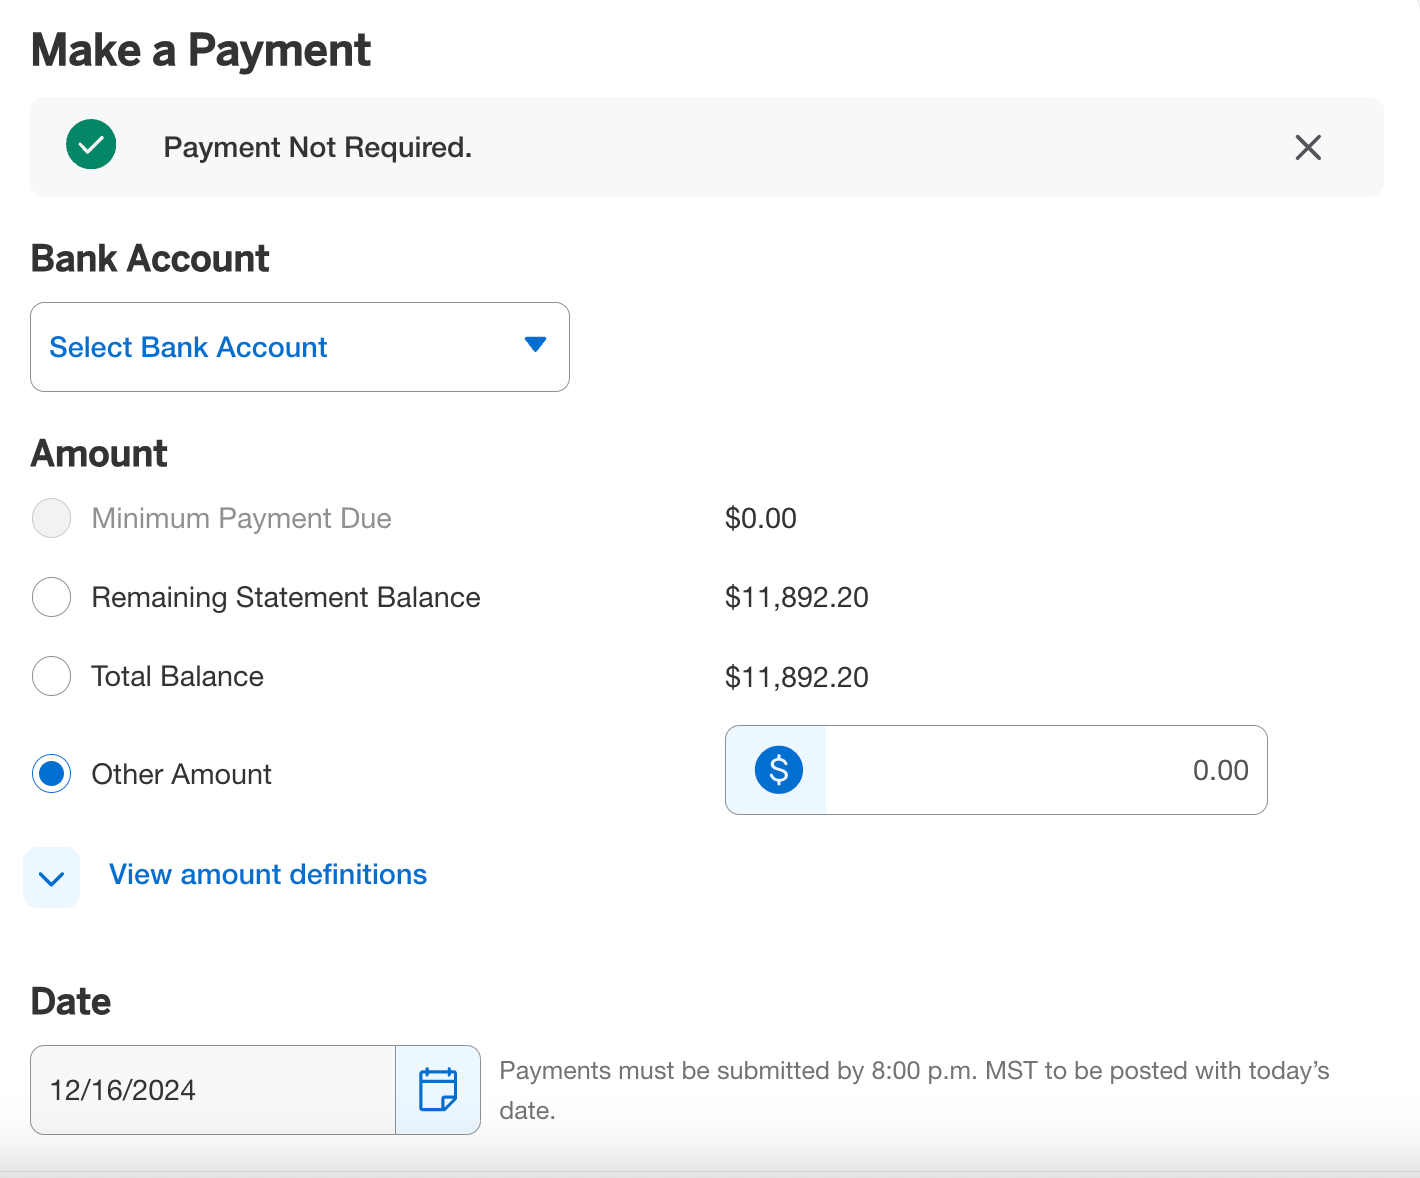Open the calendar date picker icon
Image resolution: width=1420 pixels, height=1178 pixels.
click(438, 1090)
